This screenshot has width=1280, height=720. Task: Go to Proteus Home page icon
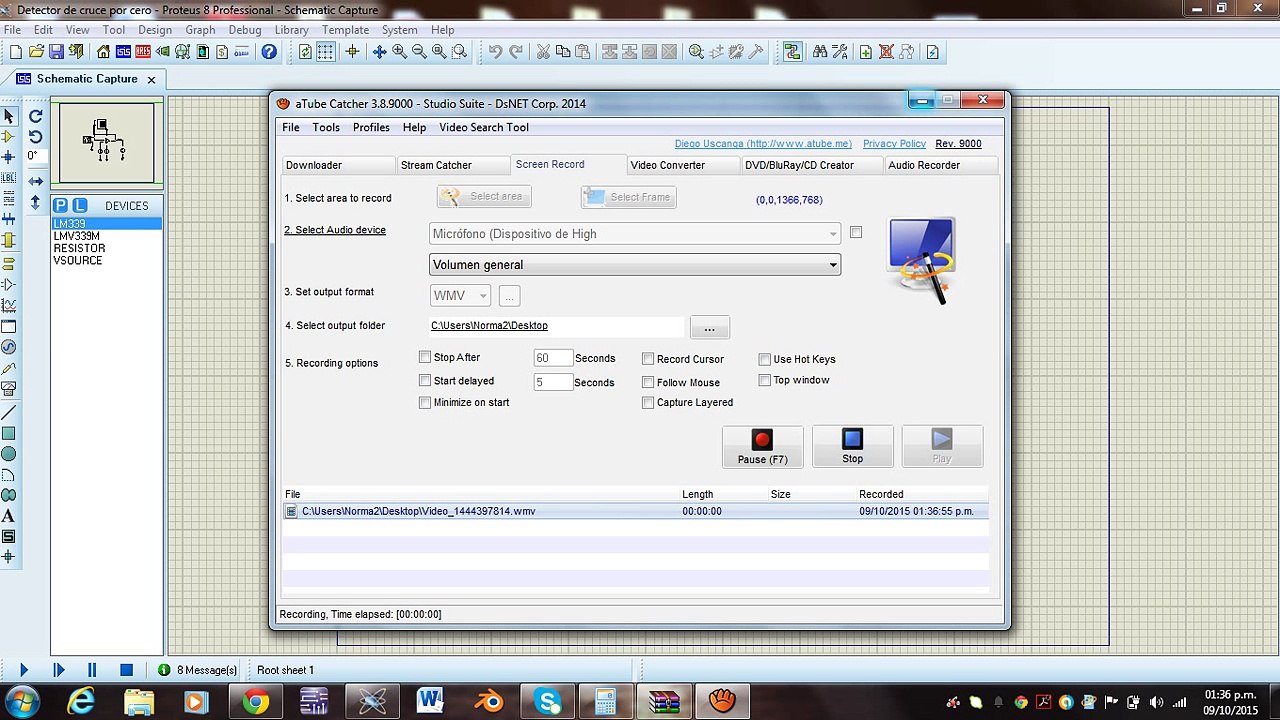[x=104, y=52]
